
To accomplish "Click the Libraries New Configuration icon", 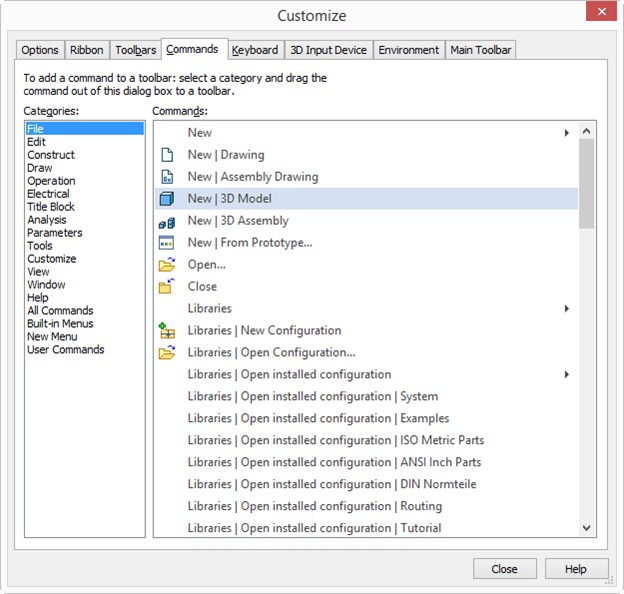I will point(167,331).
